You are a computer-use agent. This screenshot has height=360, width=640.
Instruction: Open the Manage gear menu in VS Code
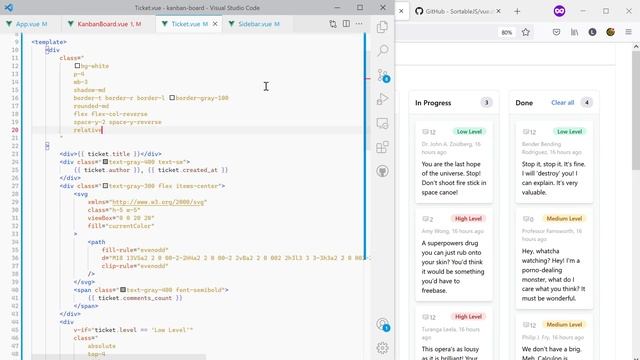[382, 348]
